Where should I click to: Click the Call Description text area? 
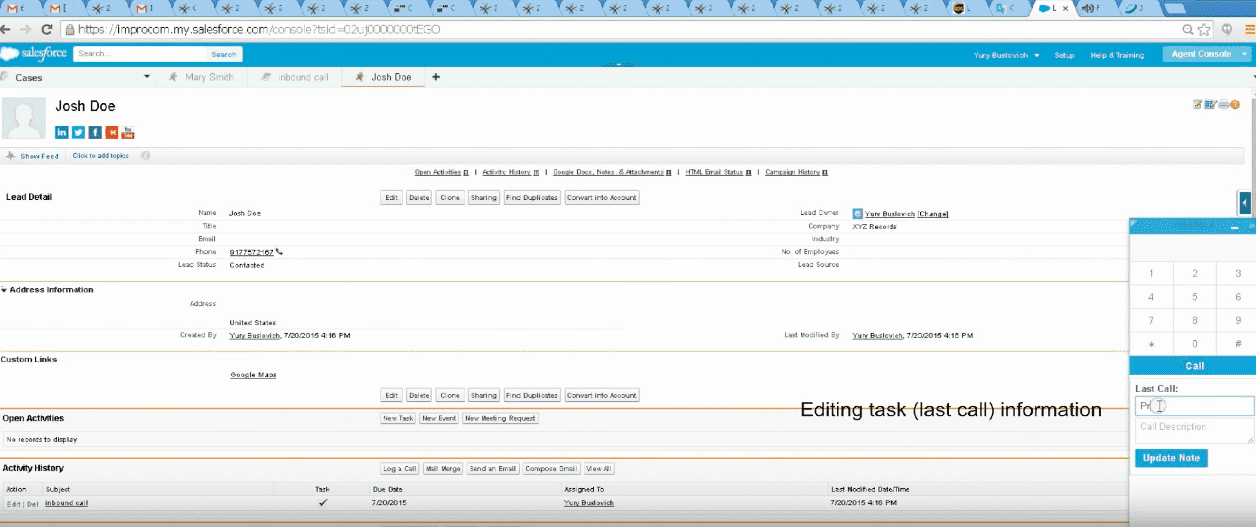click(x=1193, y=431)
